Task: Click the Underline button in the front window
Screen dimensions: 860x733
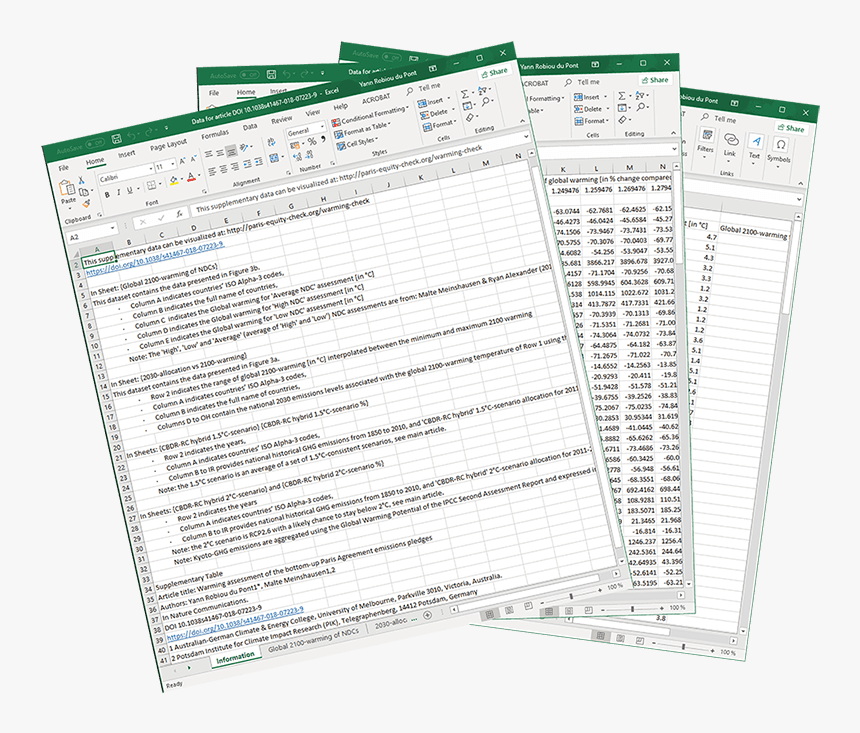Action: pyautogui.click(x=129, y=190)
